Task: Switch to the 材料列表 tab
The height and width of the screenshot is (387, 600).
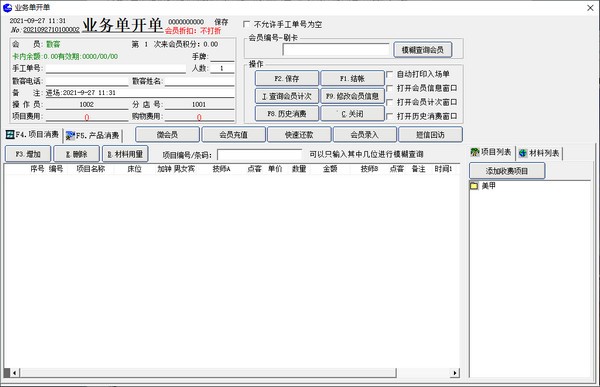Action: tap(540, 153)
